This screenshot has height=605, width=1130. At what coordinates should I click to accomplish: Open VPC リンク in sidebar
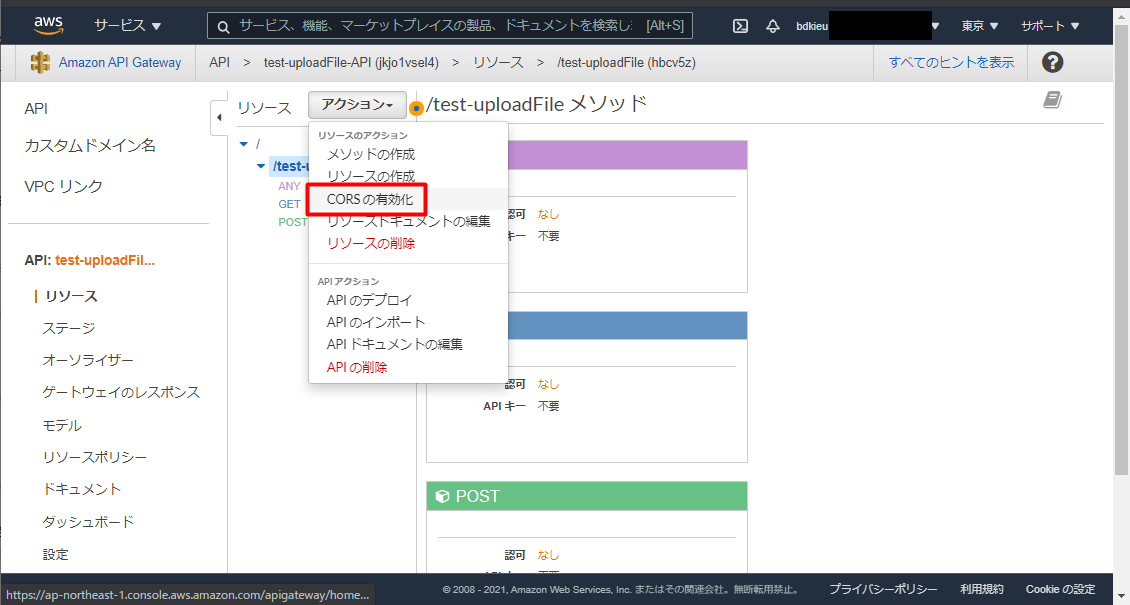(63, 187)
